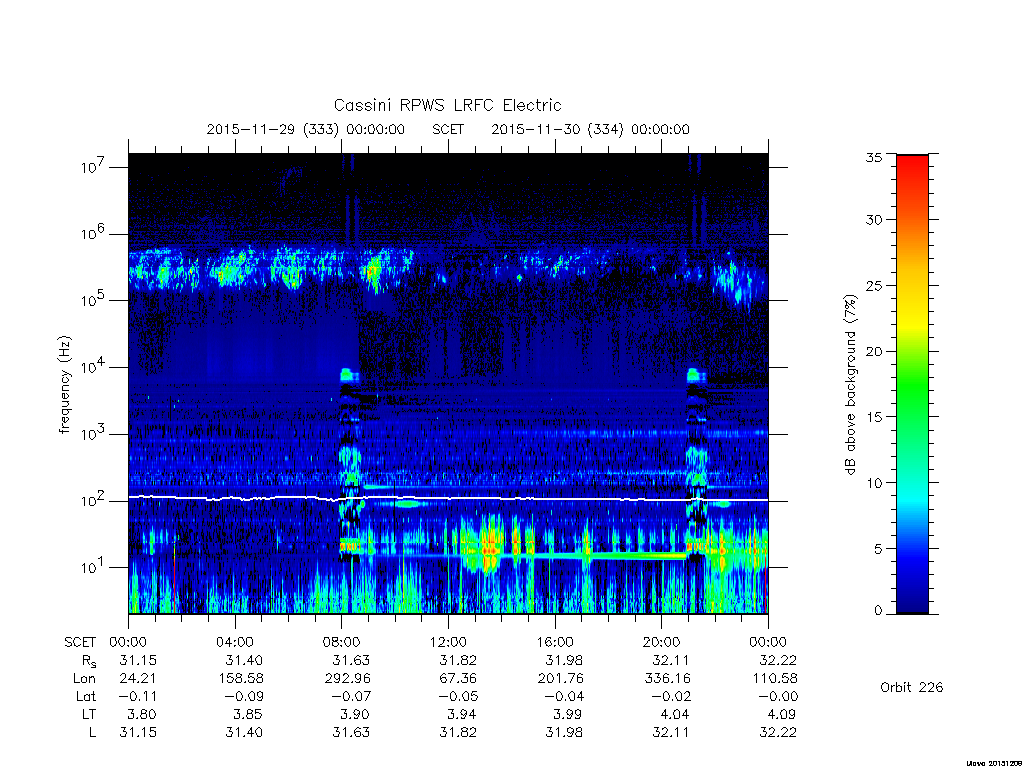This screenshot has width=1024, height=768.
Task: Click the L value 32.22
Action: [778, 733]
